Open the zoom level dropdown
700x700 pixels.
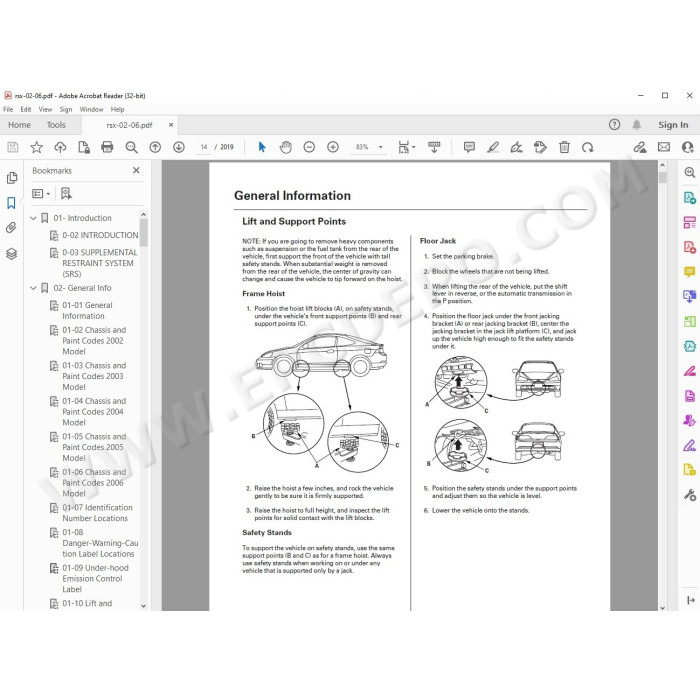[381, 147]
